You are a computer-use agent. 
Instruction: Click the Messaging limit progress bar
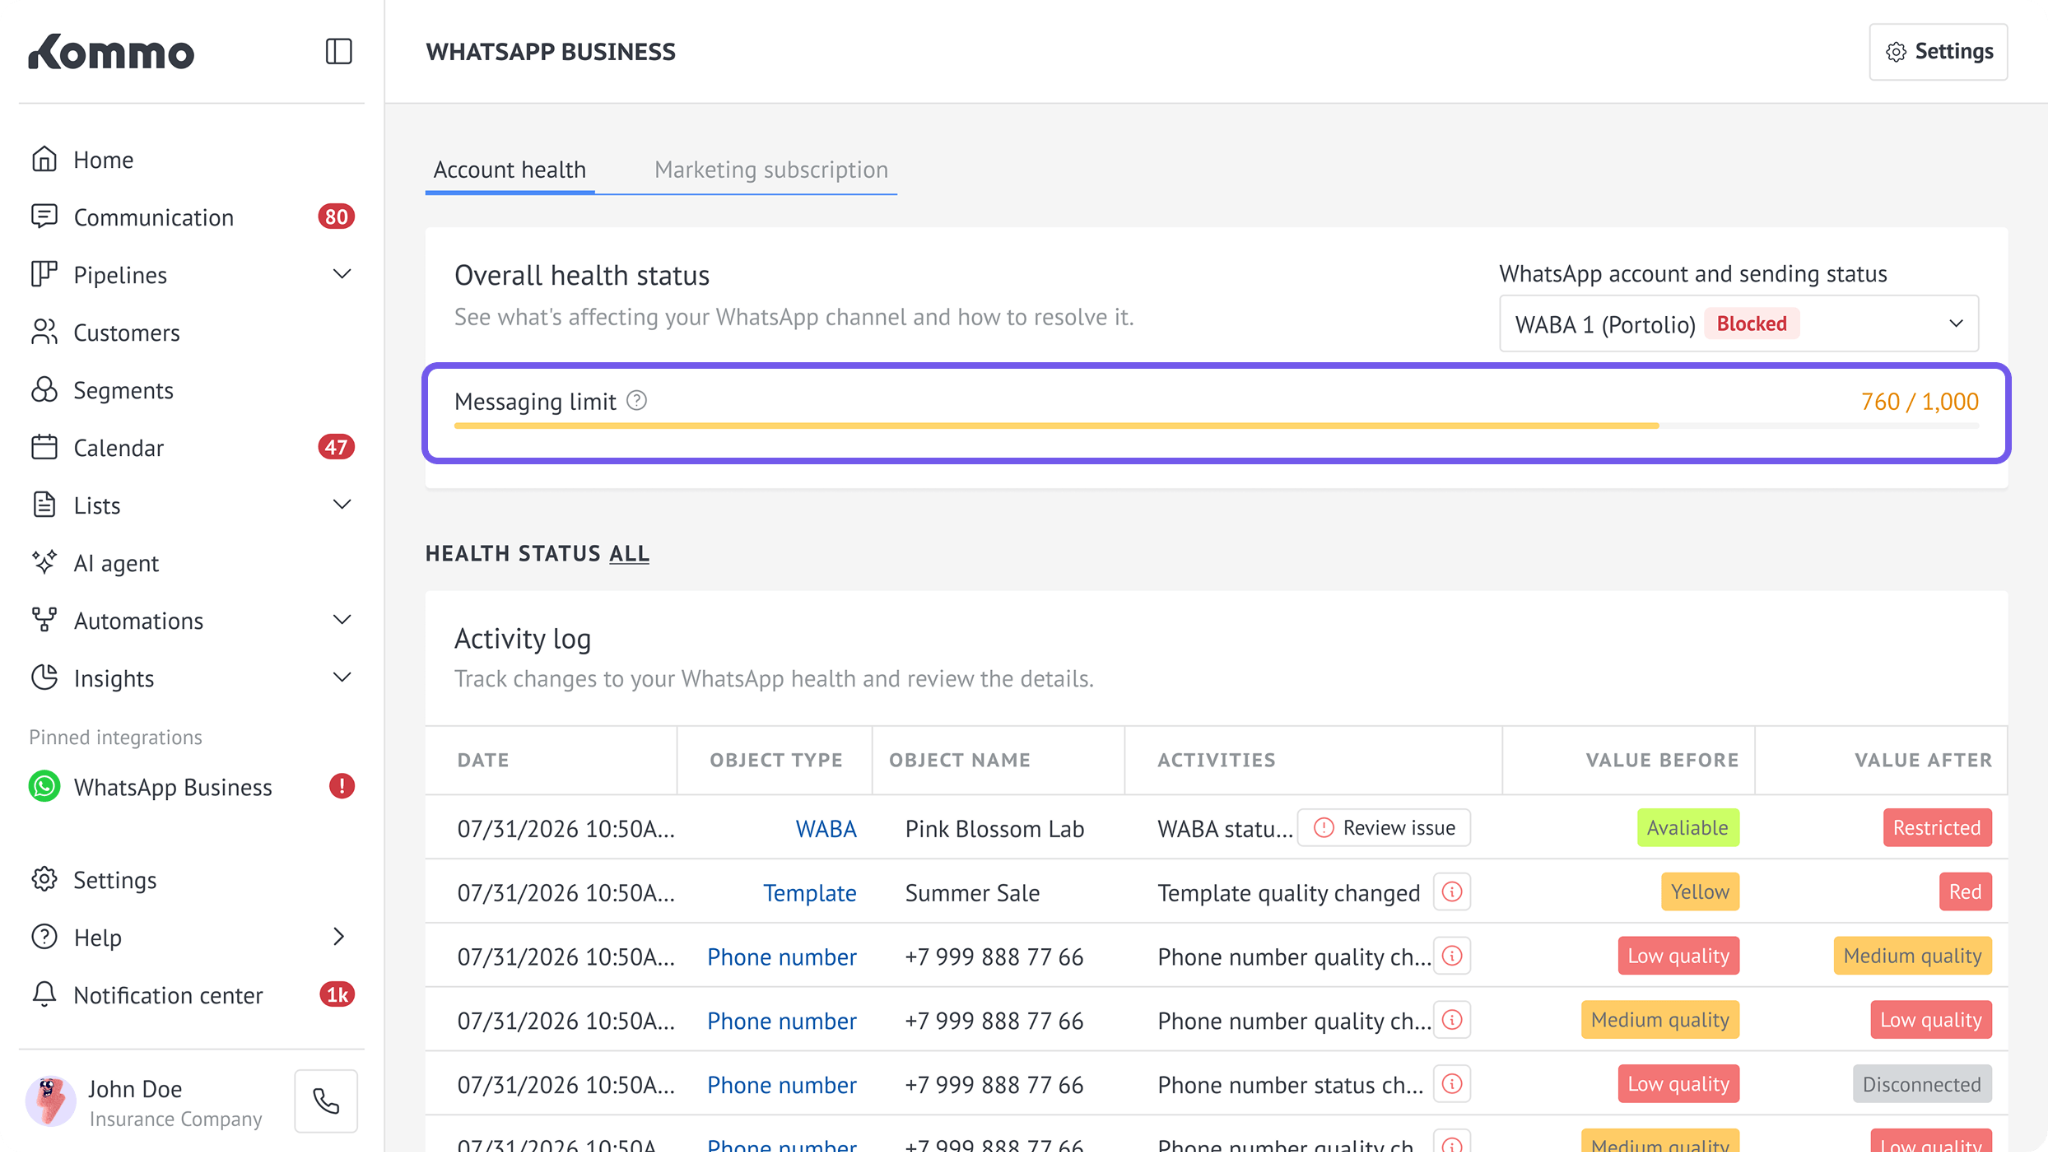pos(1216,426)
